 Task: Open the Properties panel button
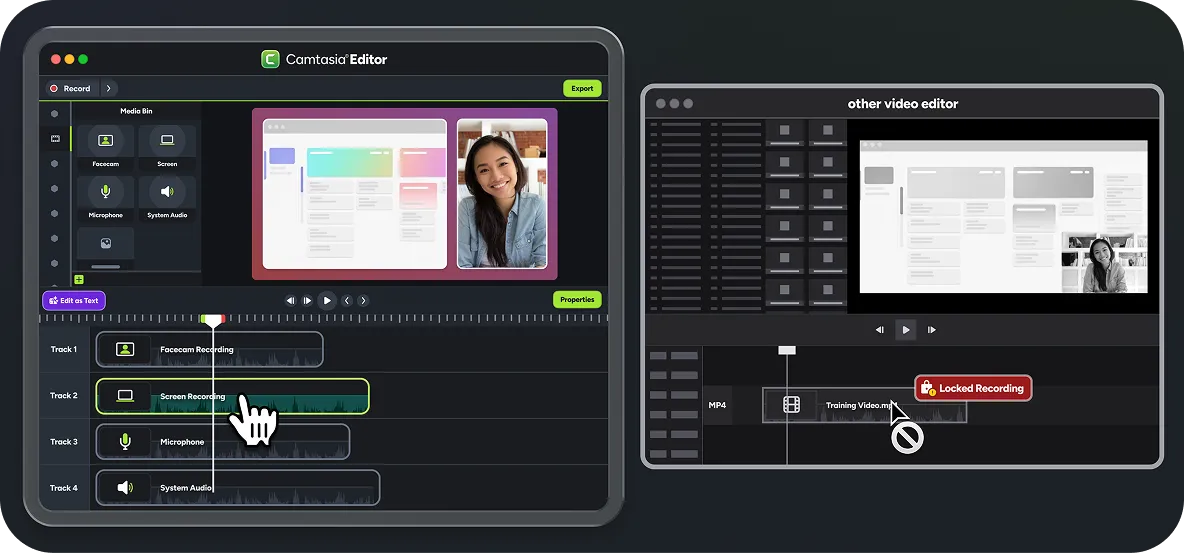tap(577, 299)
